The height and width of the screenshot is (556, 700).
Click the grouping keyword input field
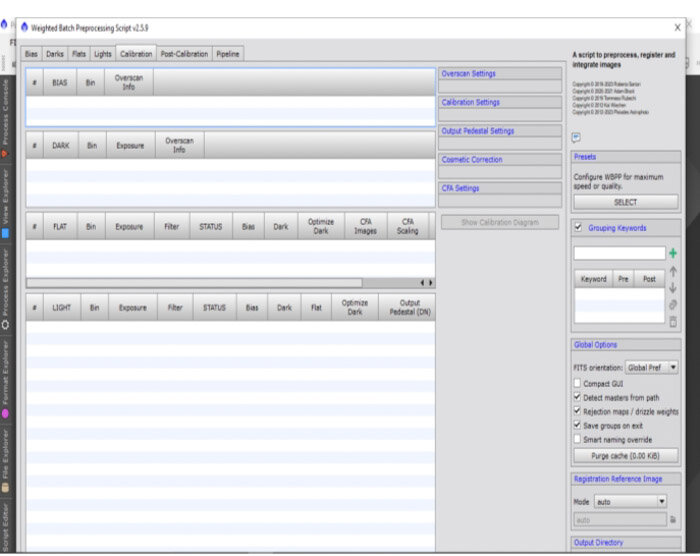(x=620, y=253)
